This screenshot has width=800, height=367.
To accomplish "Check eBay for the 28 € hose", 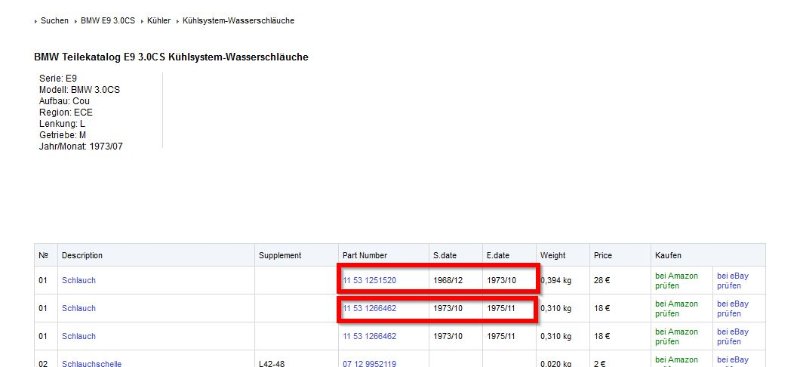I will pos(733,281).
